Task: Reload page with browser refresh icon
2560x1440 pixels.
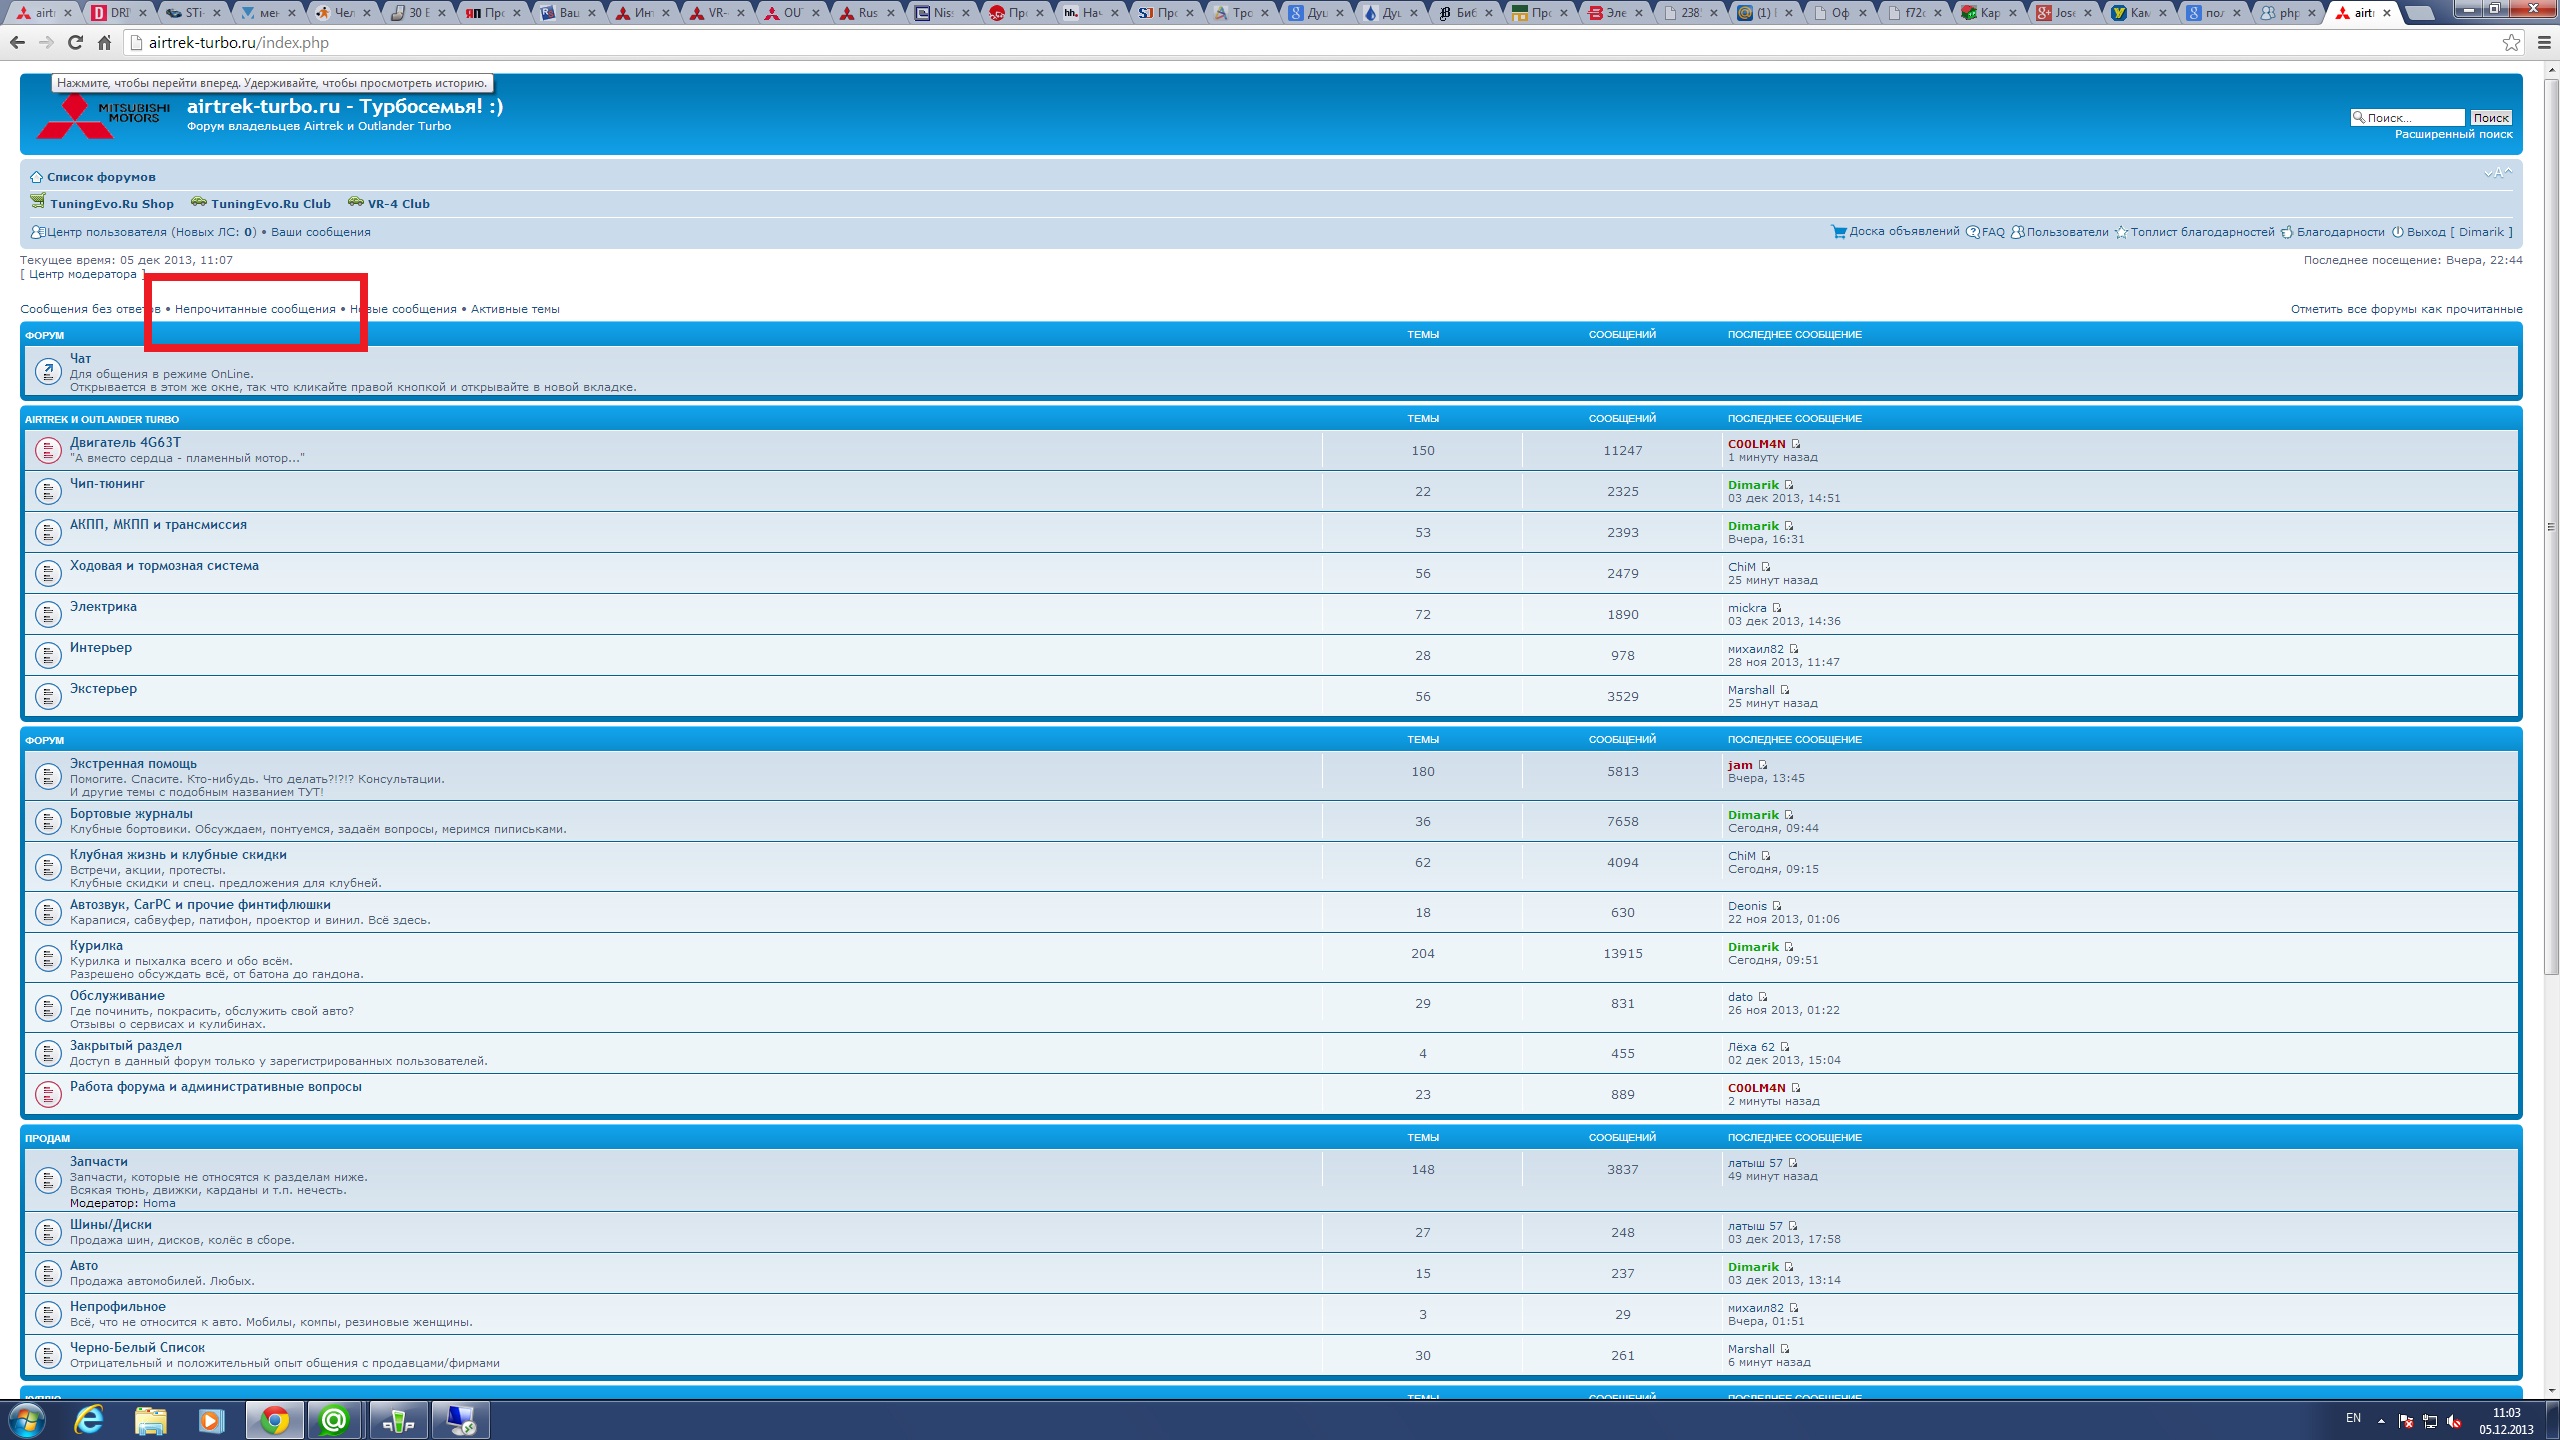Action: pos(75,43)
